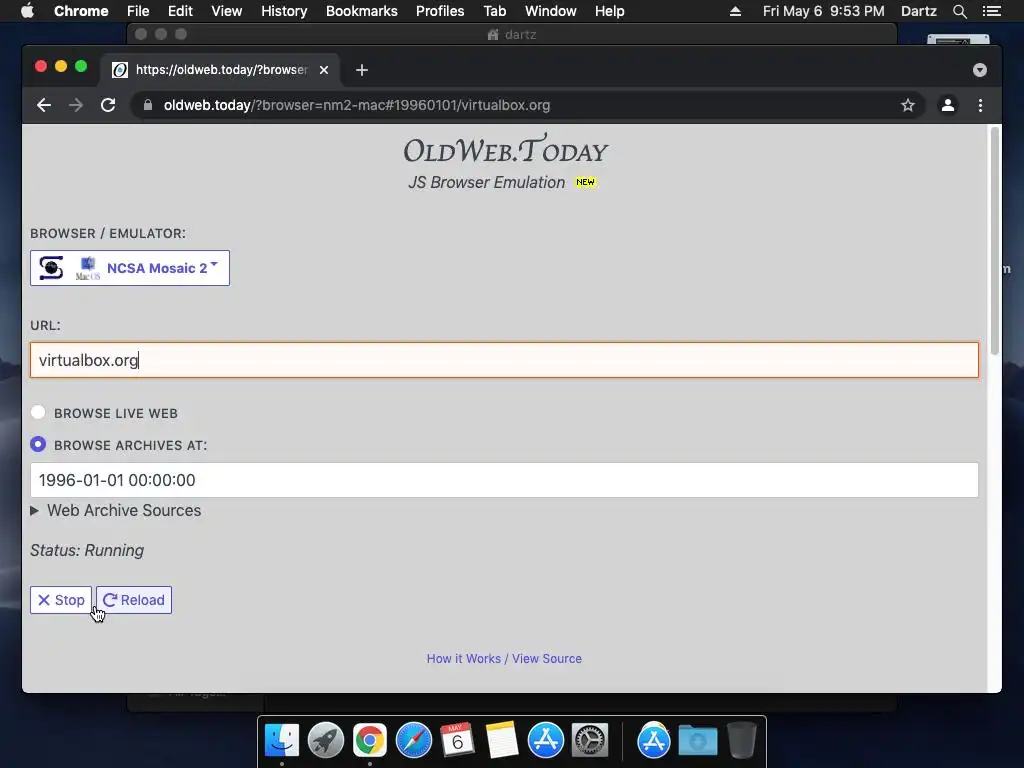Viewport: 1024px width, 768px height.
Task: Open the Trash in the Dock
Action: [742, 741]
